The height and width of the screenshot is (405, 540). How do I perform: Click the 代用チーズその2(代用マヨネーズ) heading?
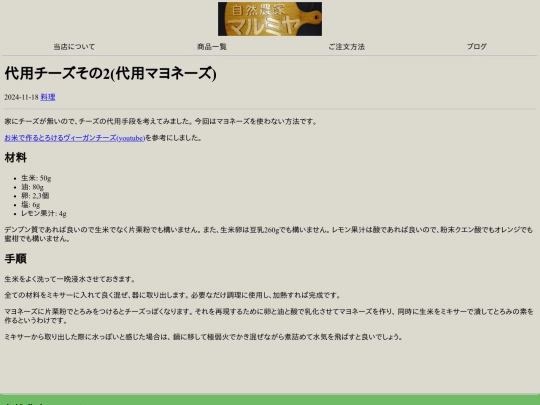(110, 73)
